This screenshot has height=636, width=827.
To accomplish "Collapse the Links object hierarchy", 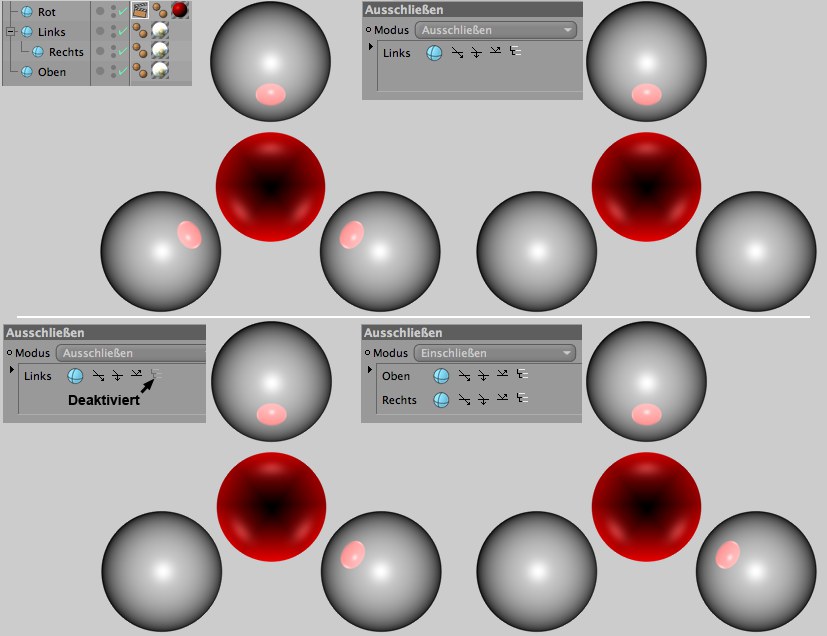I will coord(11,32).
